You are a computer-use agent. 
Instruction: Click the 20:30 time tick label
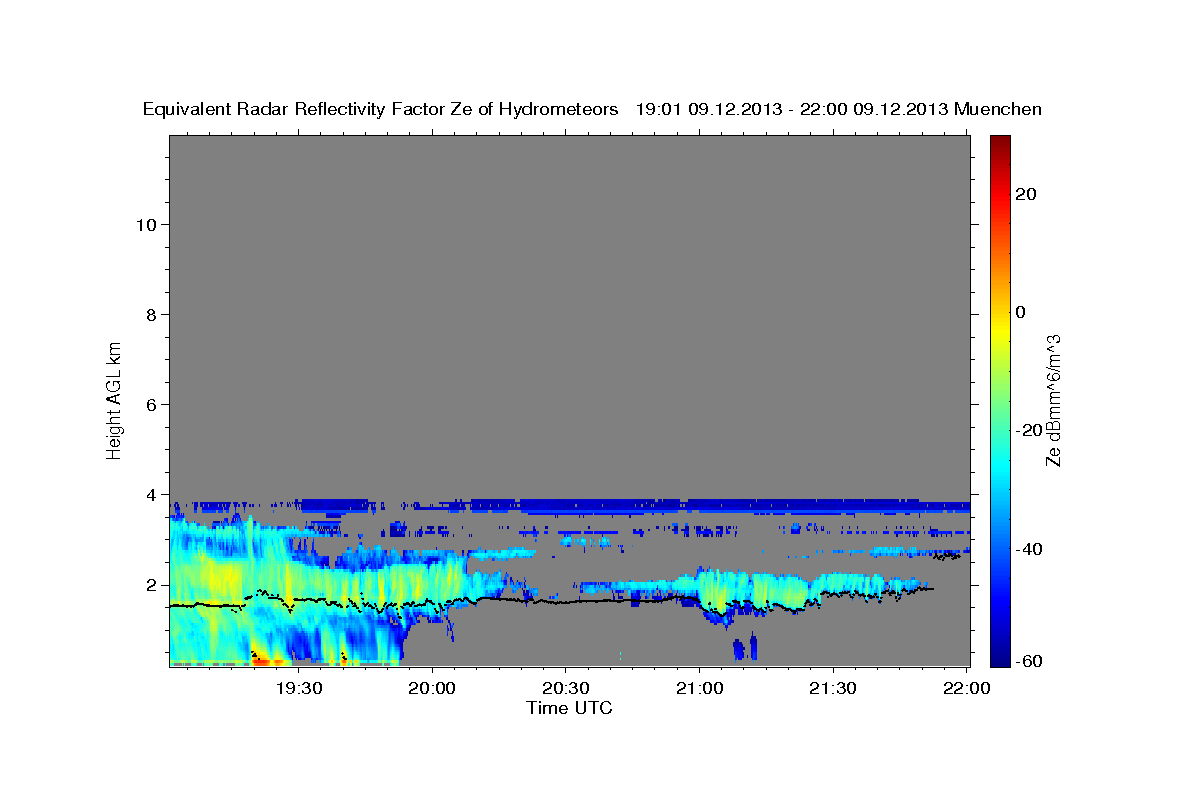point(565,688)
